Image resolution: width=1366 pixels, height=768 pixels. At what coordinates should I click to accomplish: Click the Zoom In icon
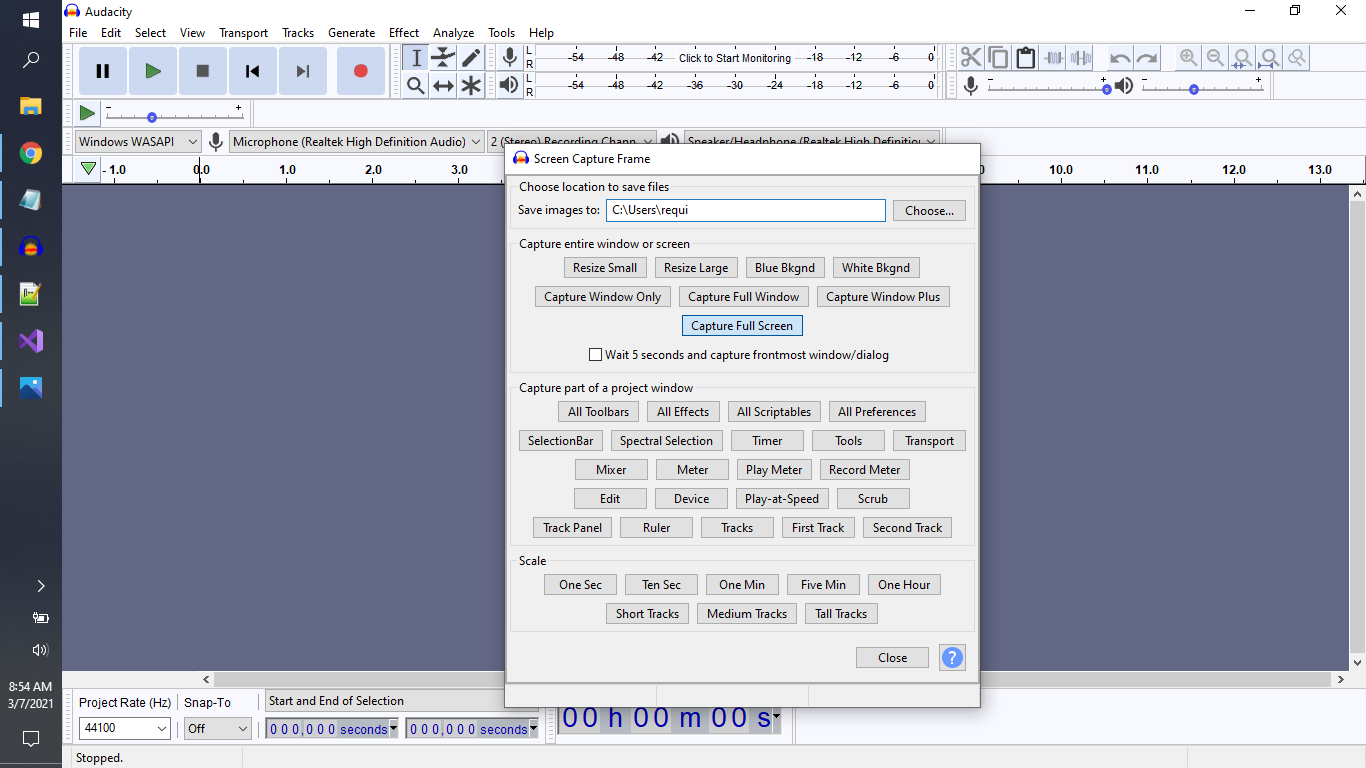1188,58
